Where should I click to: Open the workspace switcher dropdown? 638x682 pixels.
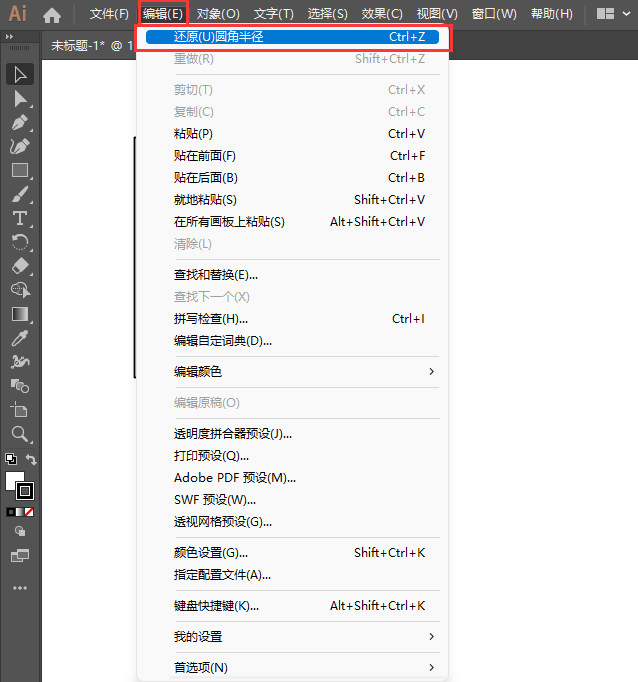[614, 14]
